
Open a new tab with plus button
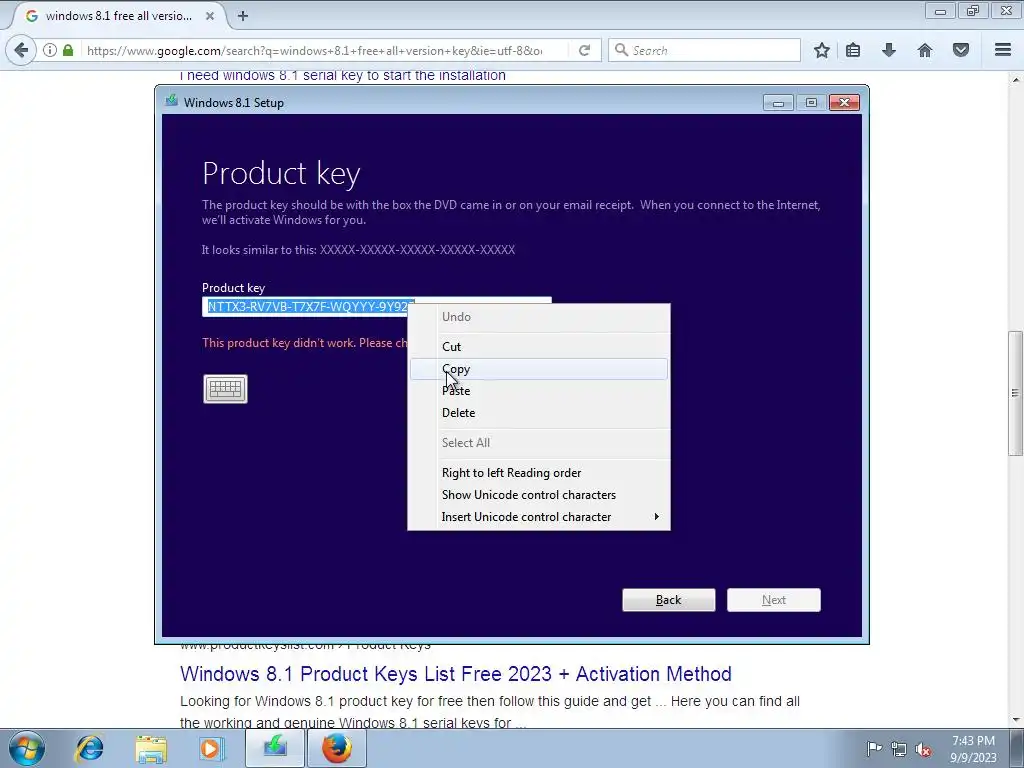(243, 16)
